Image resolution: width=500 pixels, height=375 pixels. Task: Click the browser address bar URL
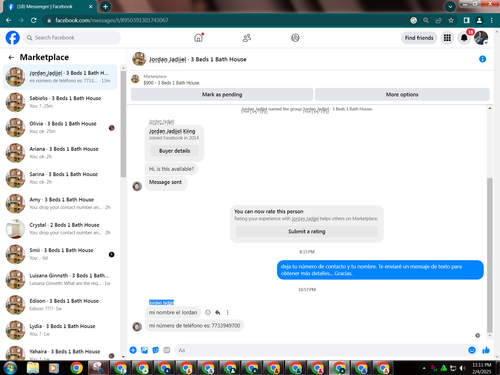[x=112, y=20]
